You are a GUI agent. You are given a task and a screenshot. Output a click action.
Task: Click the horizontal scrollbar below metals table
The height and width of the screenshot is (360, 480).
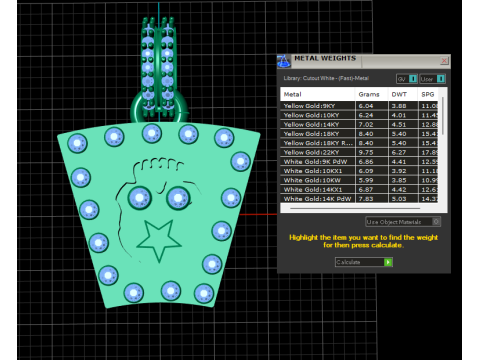click(355, 209)
